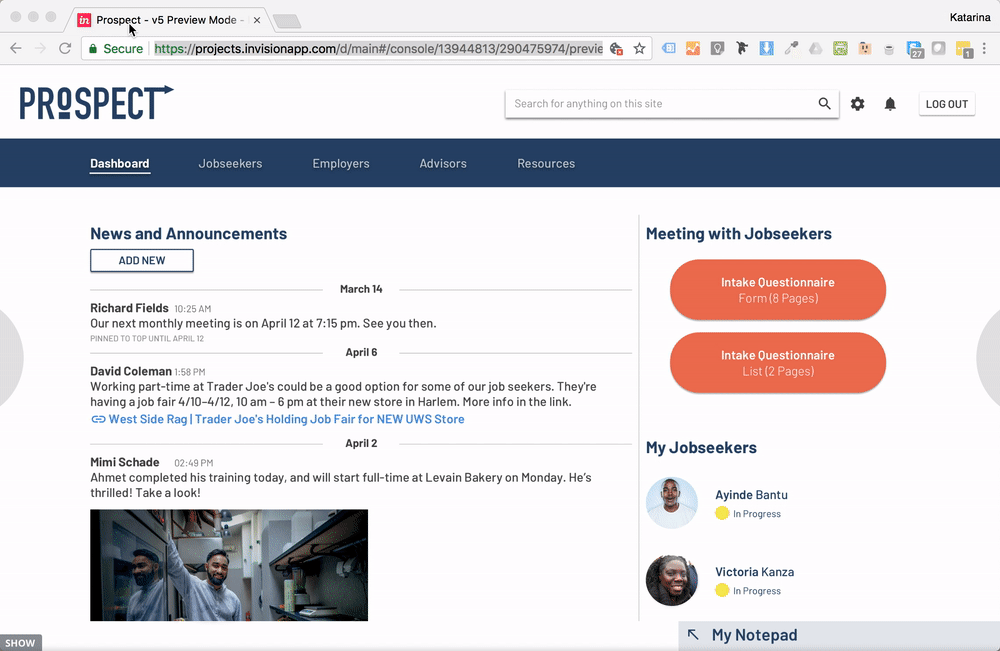Click Ayinde Bantu's yellow In Progress status dot
1000x651 pixels.
pyautogui.click(x=722, y=513)
